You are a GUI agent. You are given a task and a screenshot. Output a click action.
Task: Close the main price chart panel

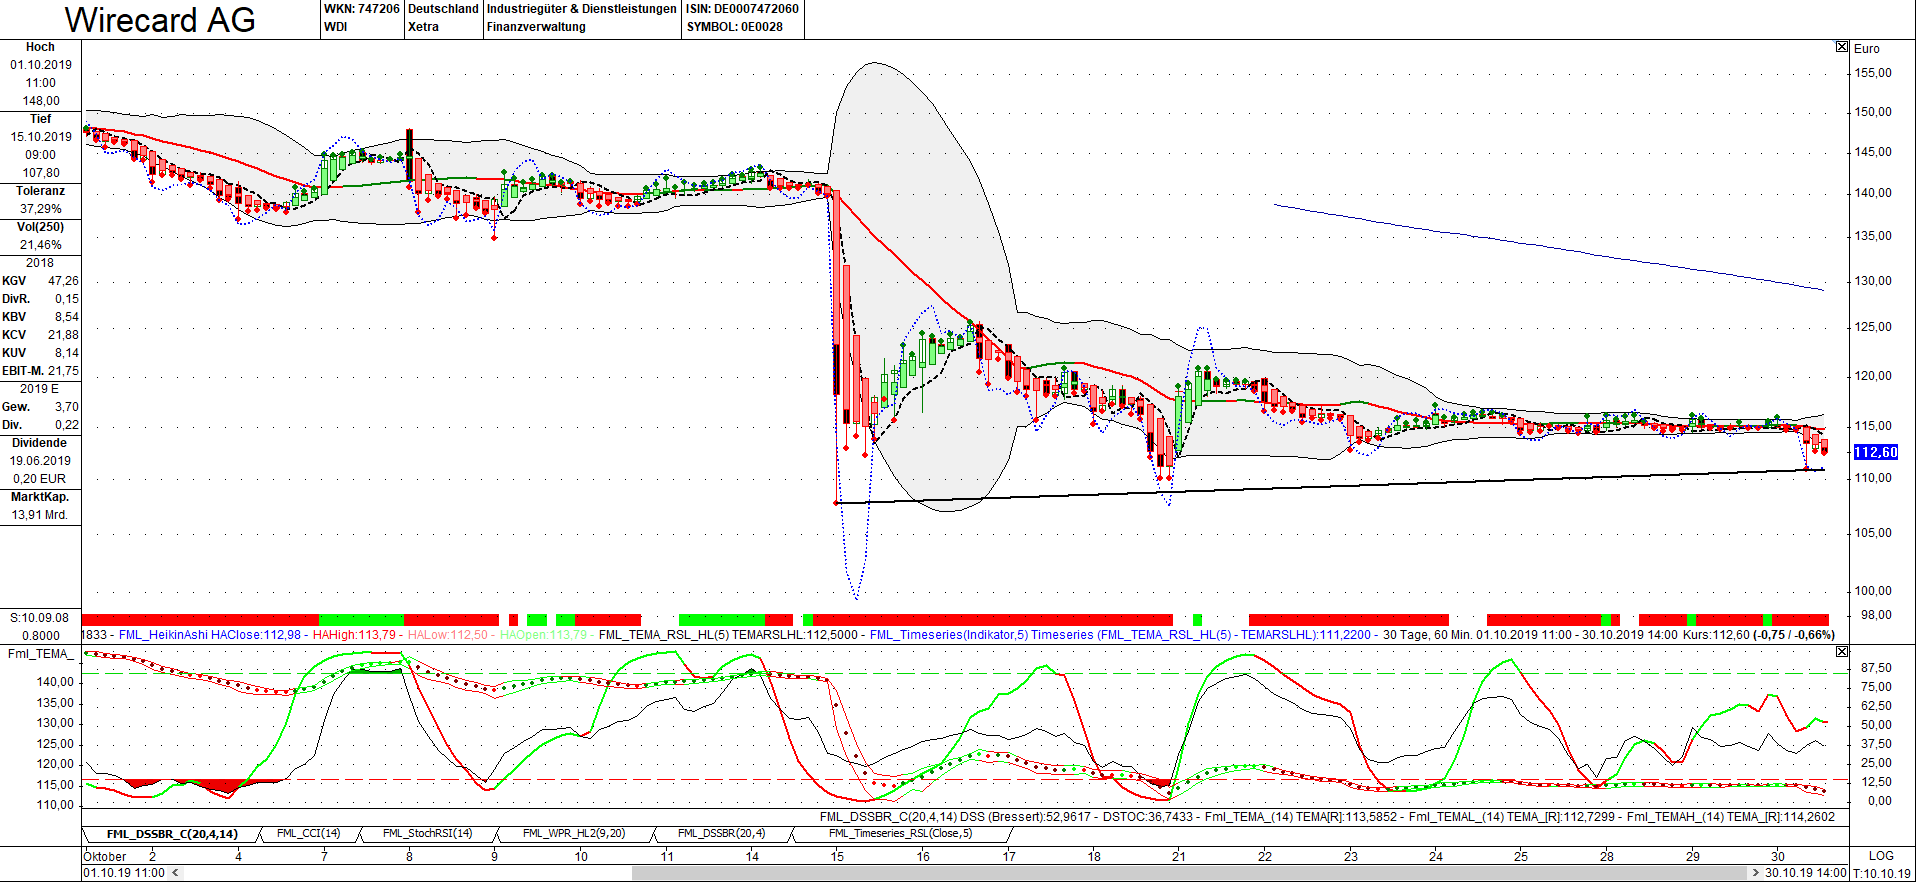pos(1842,47)
